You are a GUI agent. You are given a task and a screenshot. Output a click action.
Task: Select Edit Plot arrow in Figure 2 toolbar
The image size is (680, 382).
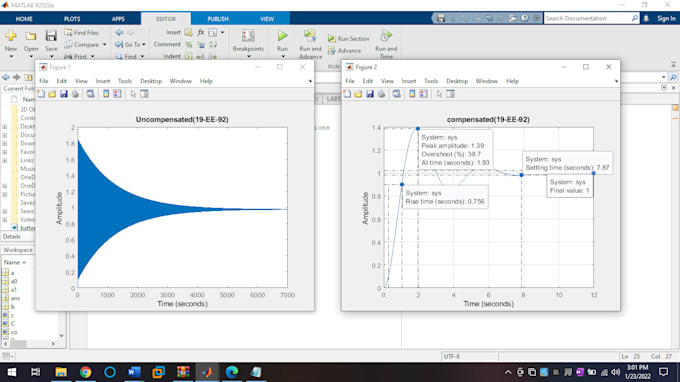[439, 94]
